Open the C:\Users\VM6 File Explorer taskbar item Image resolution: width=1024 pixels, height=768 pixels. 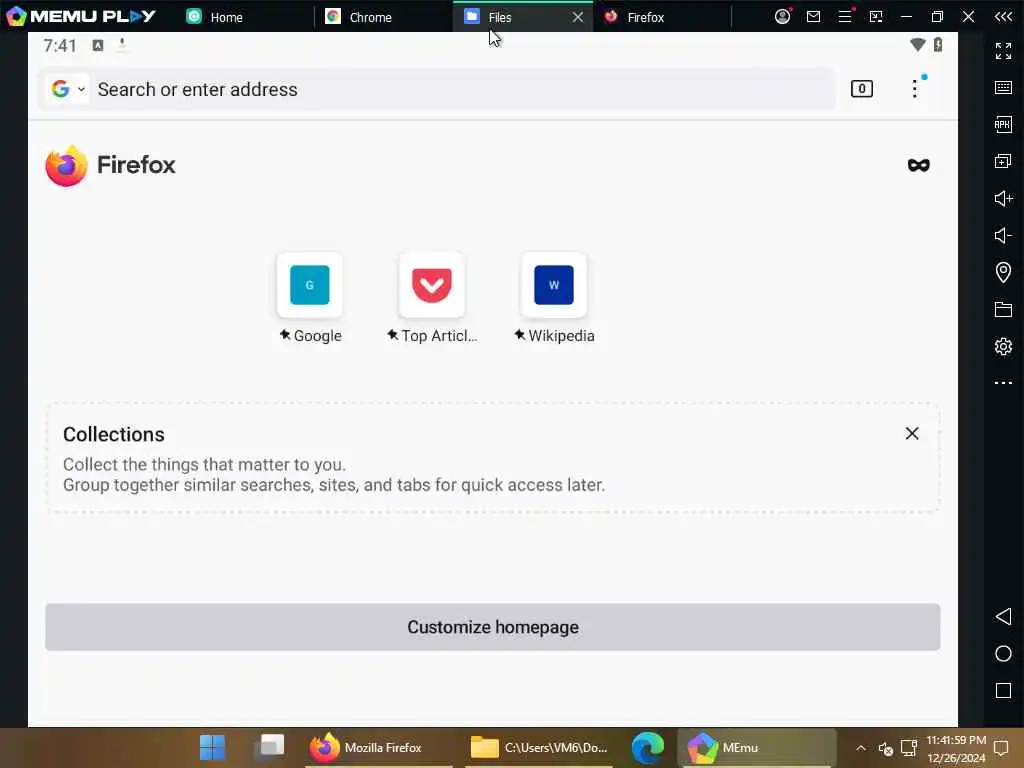539,748
